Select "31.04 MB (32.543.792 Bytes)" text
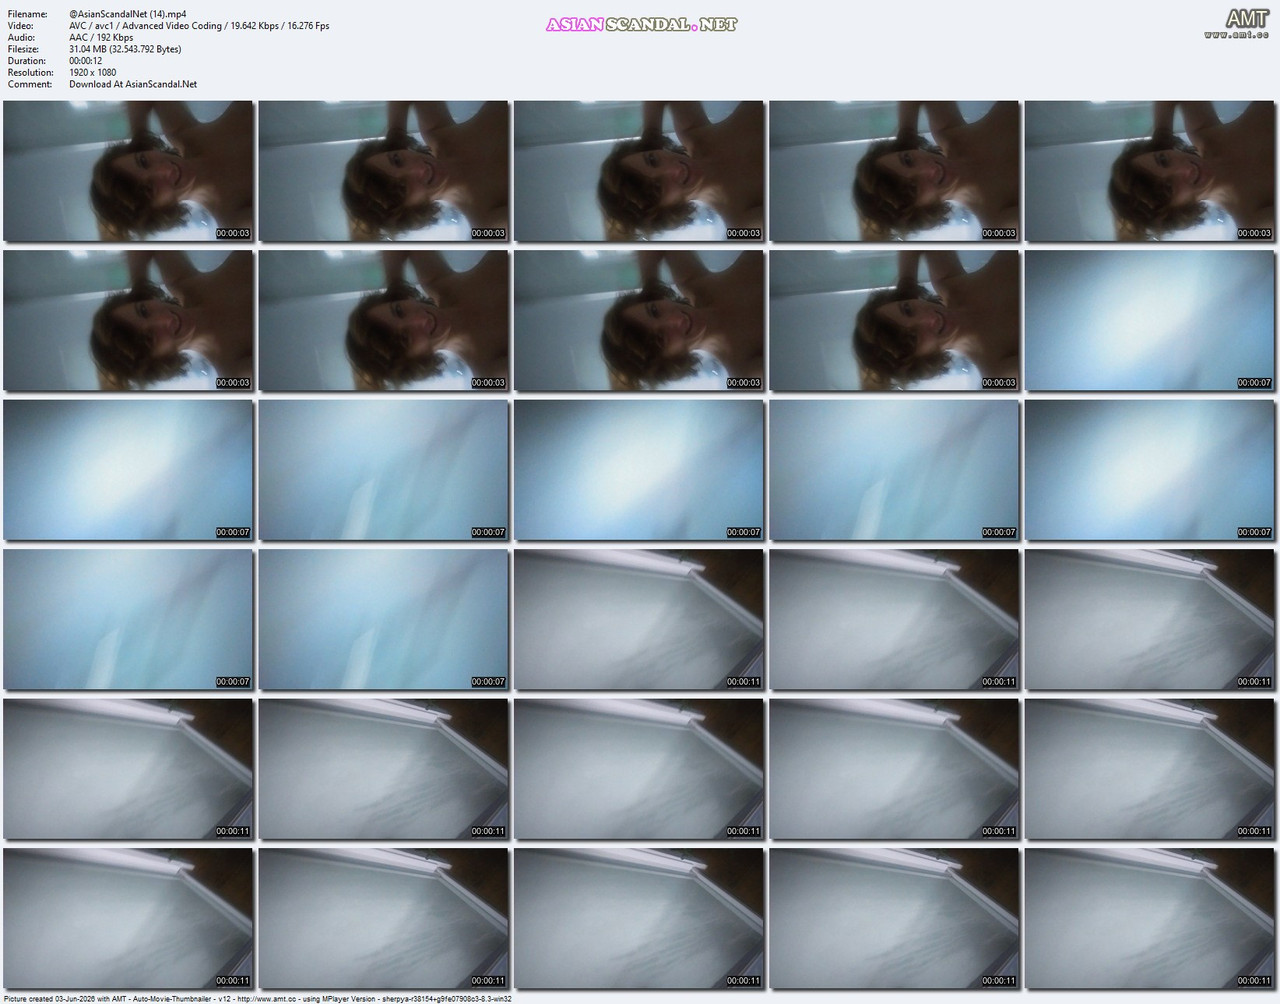This screenshot has width=1280, height=1004. pyautogui.click(x=125, y=49)
